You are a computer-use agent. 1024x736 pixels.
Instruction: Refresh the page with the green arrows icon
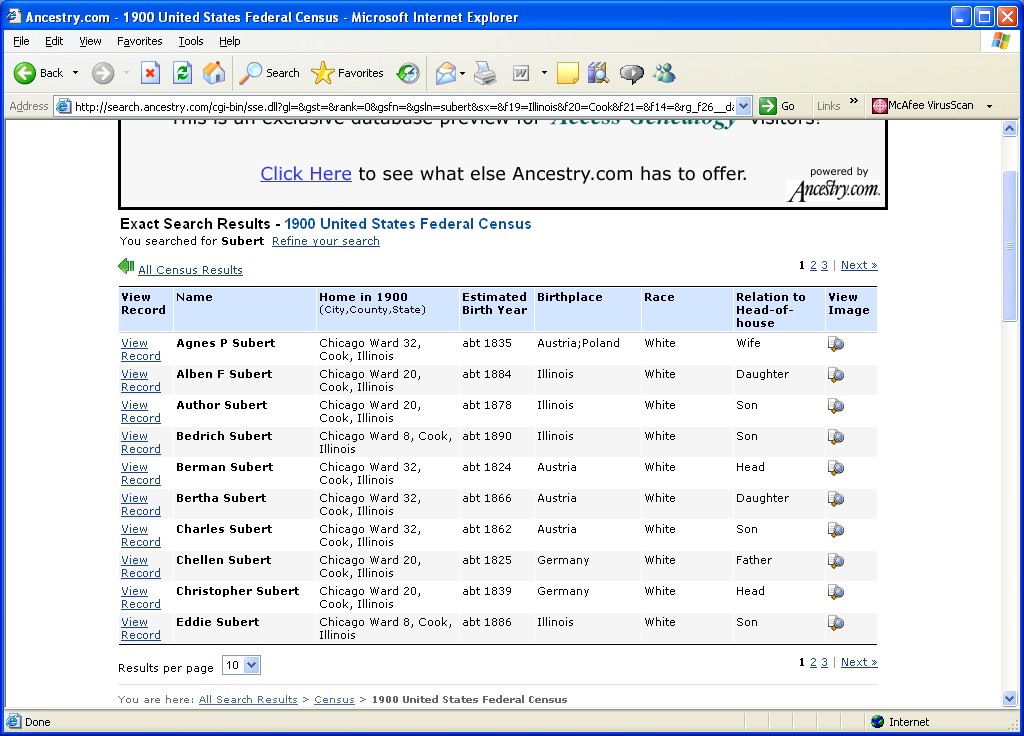pos(182,73)
